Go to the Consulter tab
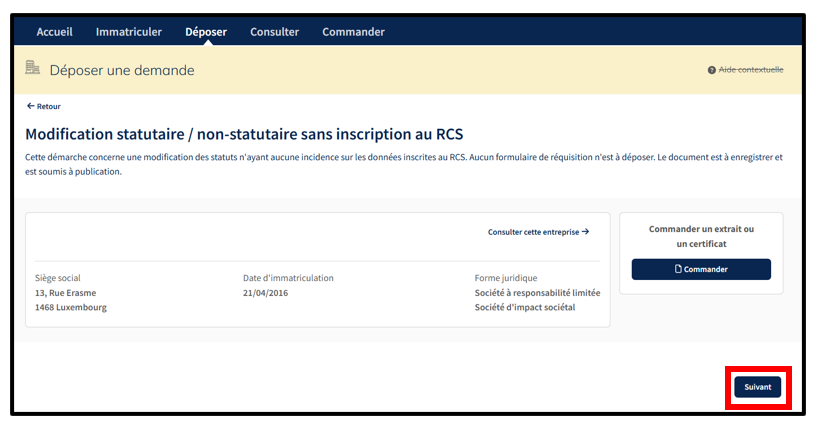Image resolution: width=817 pixels, height=426 pixels. (x=274, y=32)
